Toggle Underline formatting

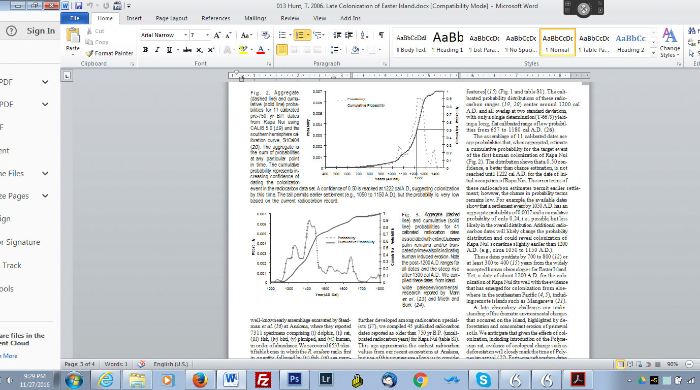169,50
